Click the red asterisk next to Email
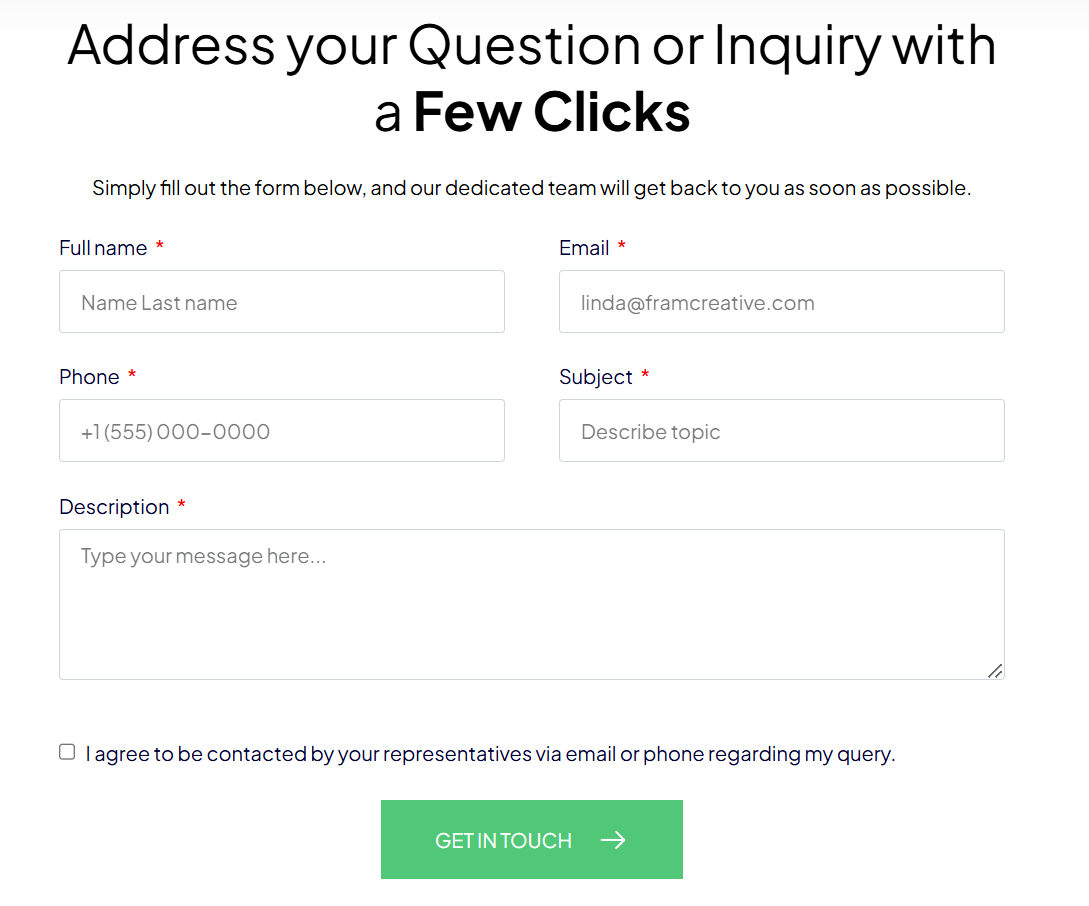This screenshot has height=906, width=1089. click(622, 247)
